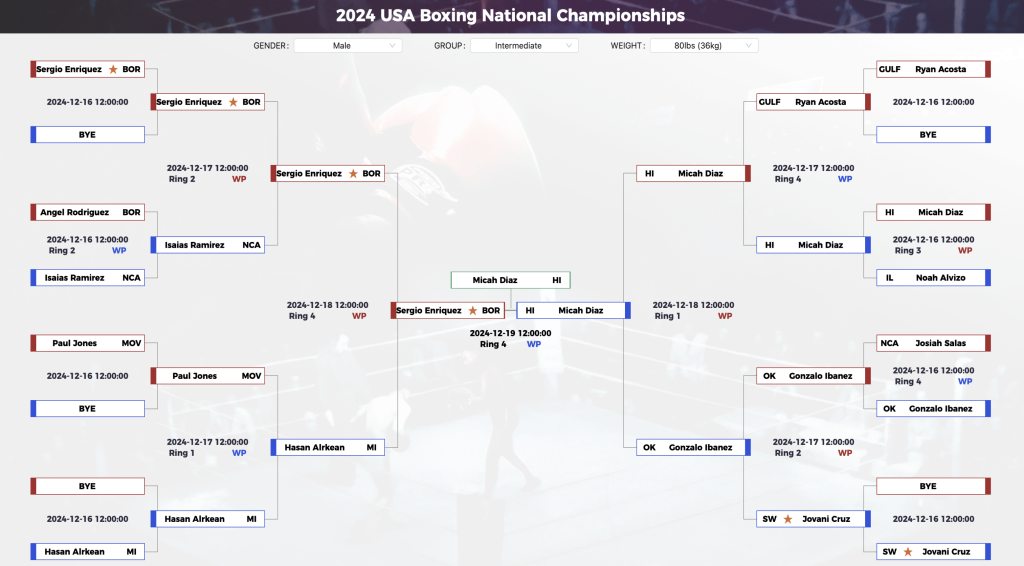1024x566 pixels.
Task: Click the blue WP result under 2024-12-19 final
Action: pyautogui.click(x=534, y=344)
